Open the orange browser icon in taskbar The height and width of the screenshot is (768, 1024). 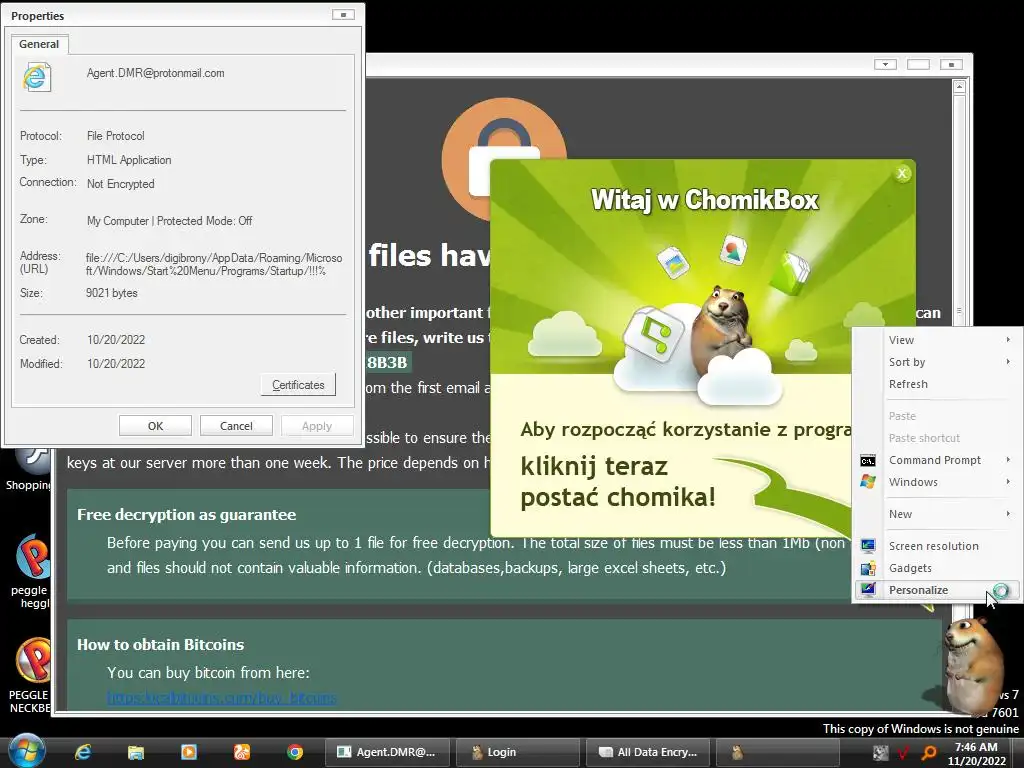[x=242, y=752]
